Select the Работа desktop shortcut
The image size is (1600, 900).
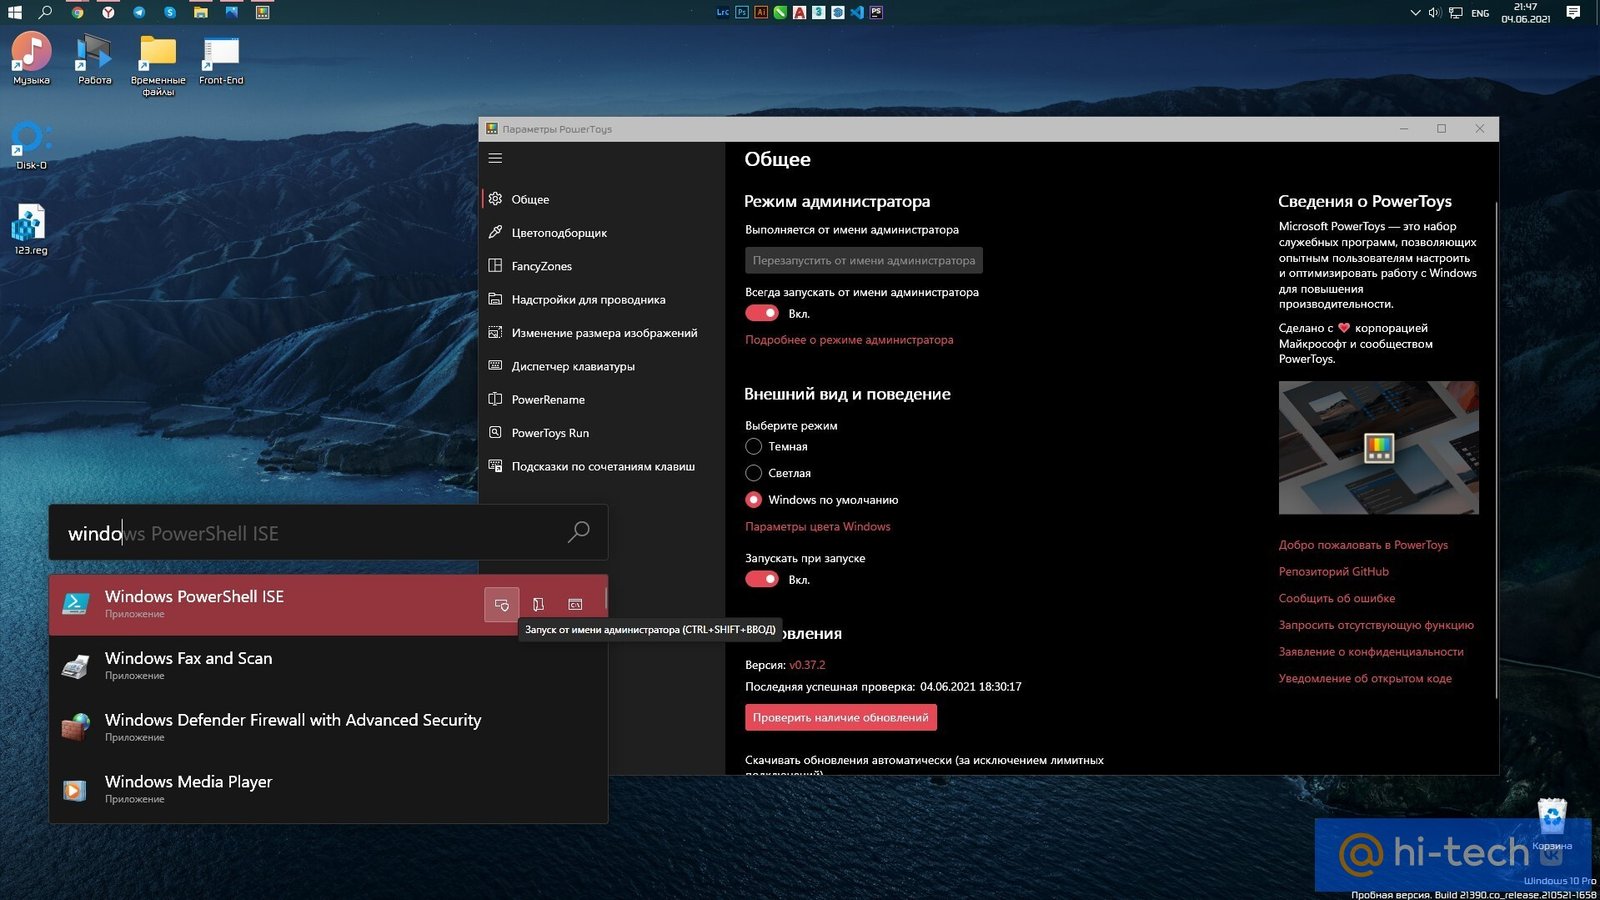(x=95, y=58)
